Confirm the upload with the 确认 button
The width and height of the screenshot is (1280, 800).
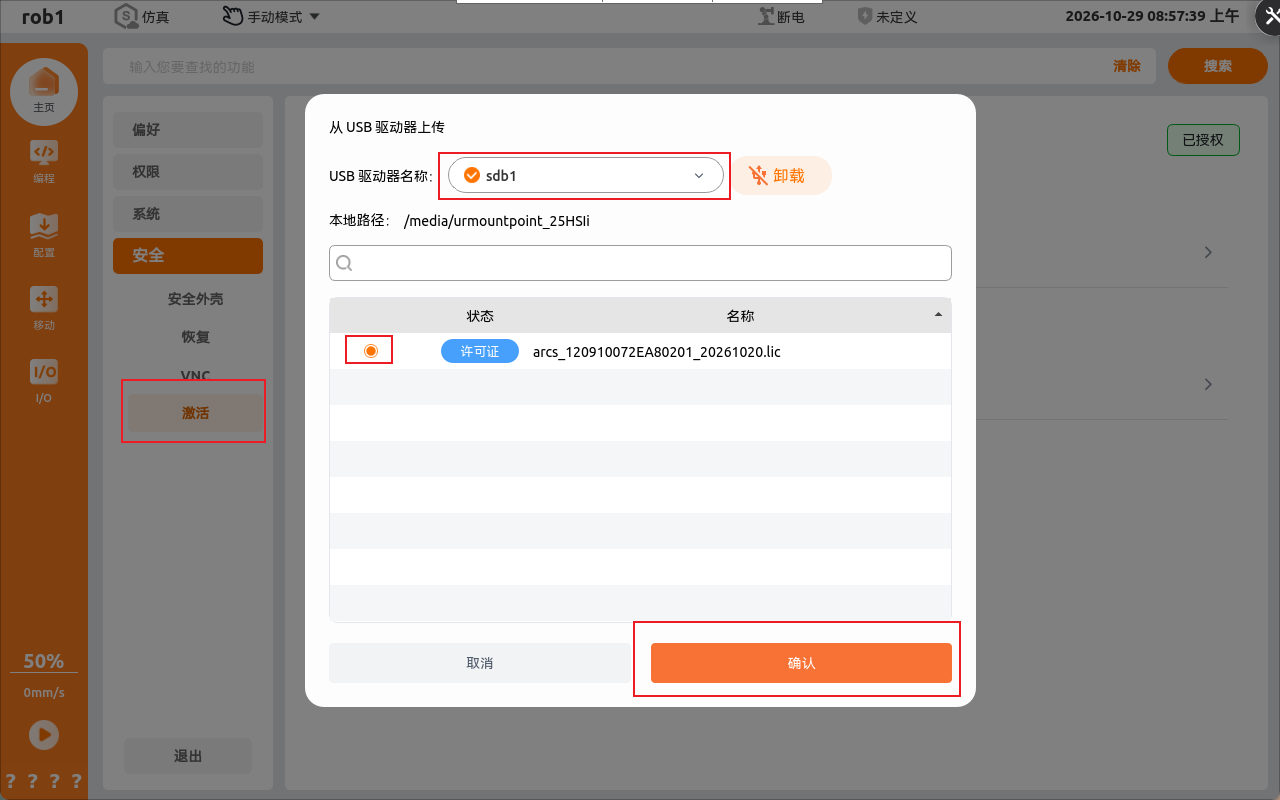click(801, 663)
